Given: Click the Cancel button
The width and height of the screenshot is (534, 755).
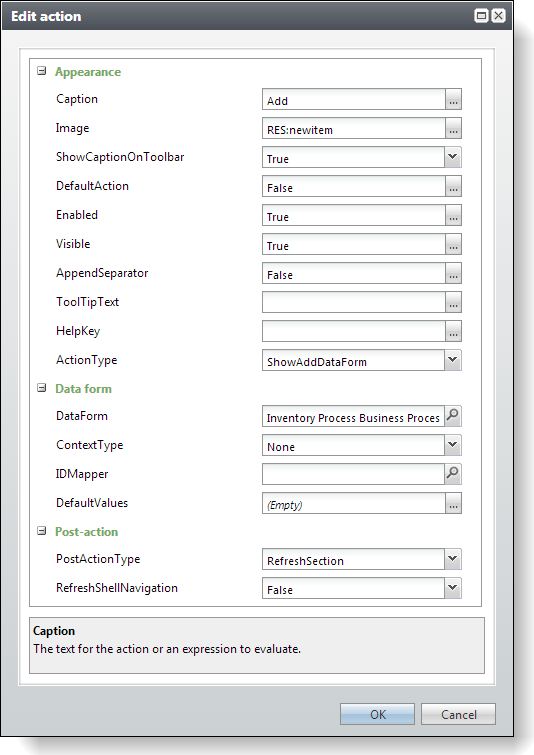Looking at the screenshot, I should [458, 714].
